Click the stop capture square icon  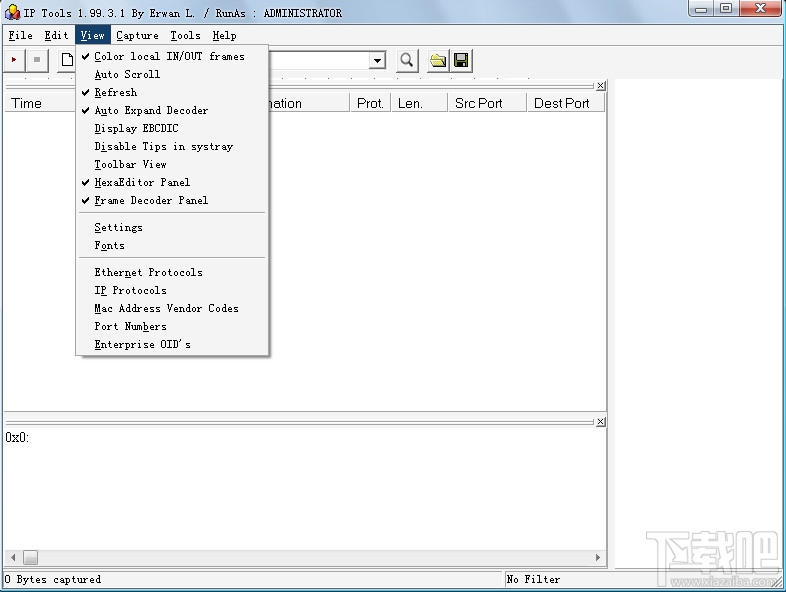(37, 60)
